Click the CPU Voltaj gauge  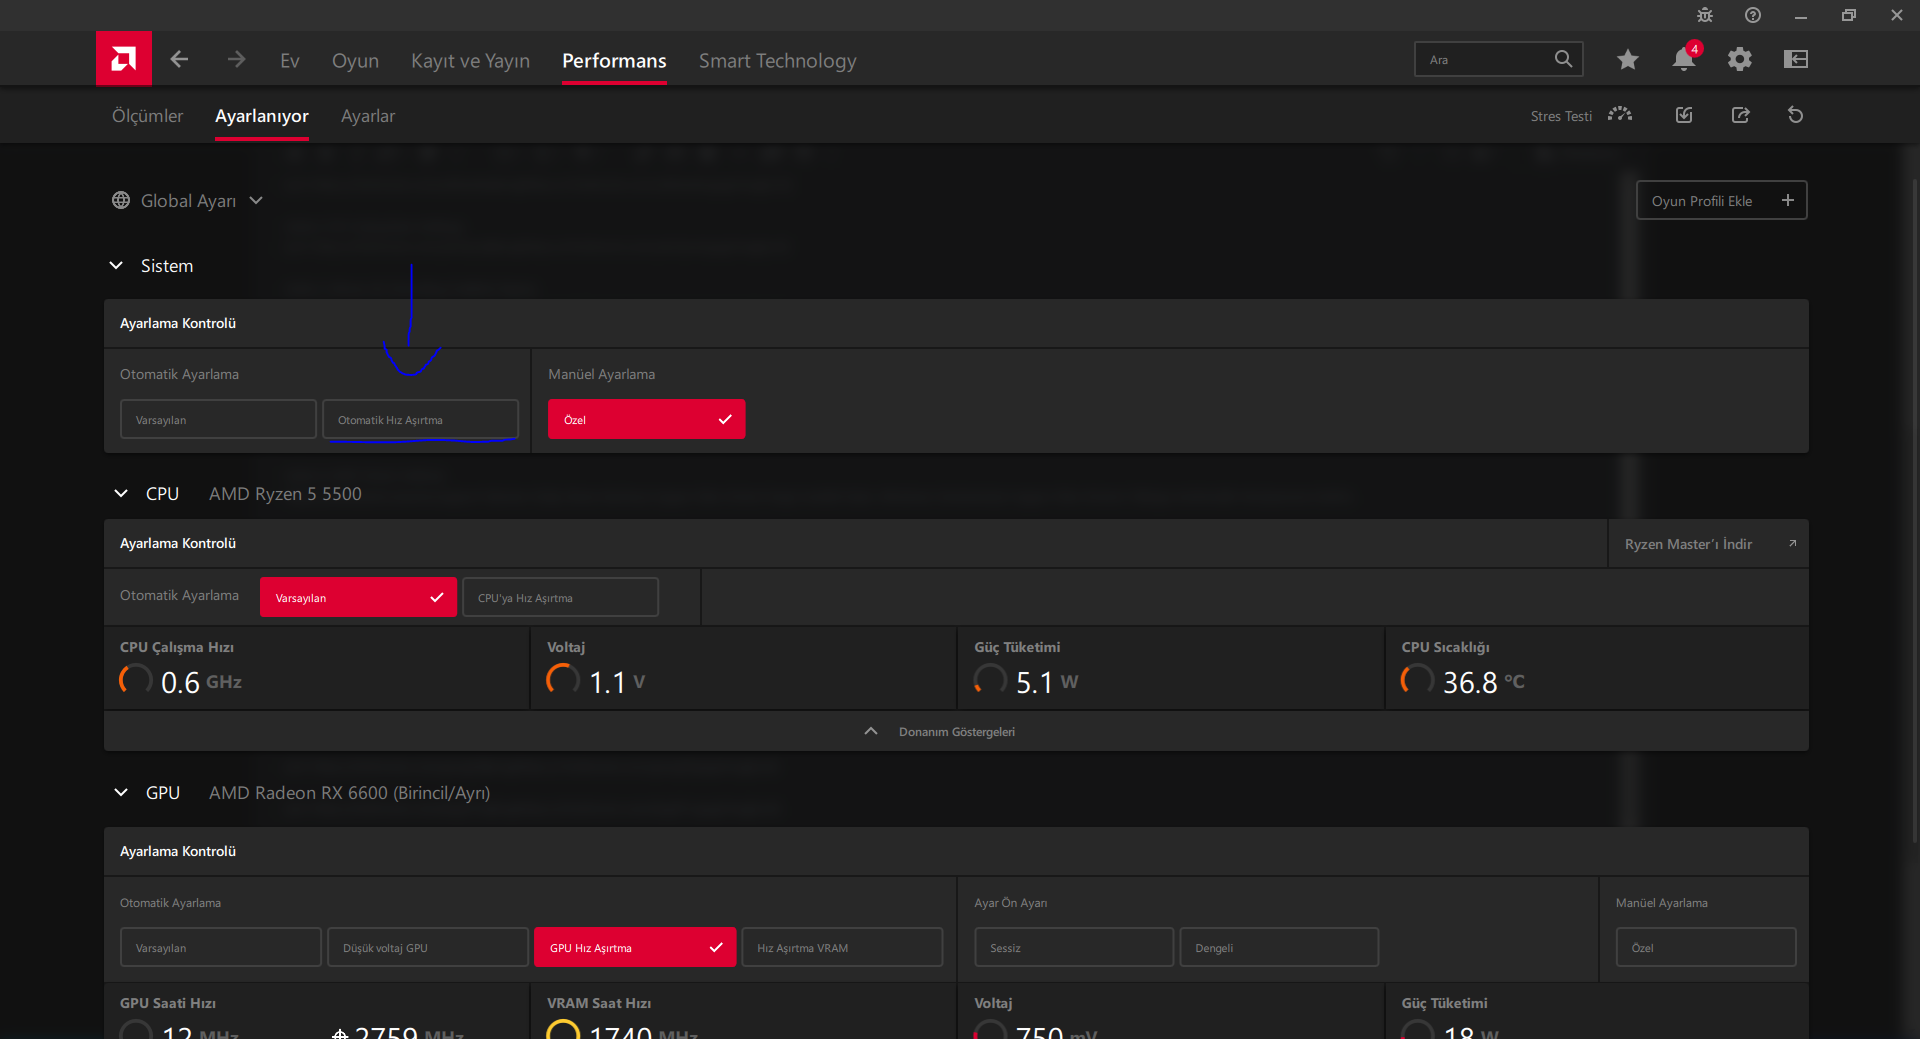(563, 680)
